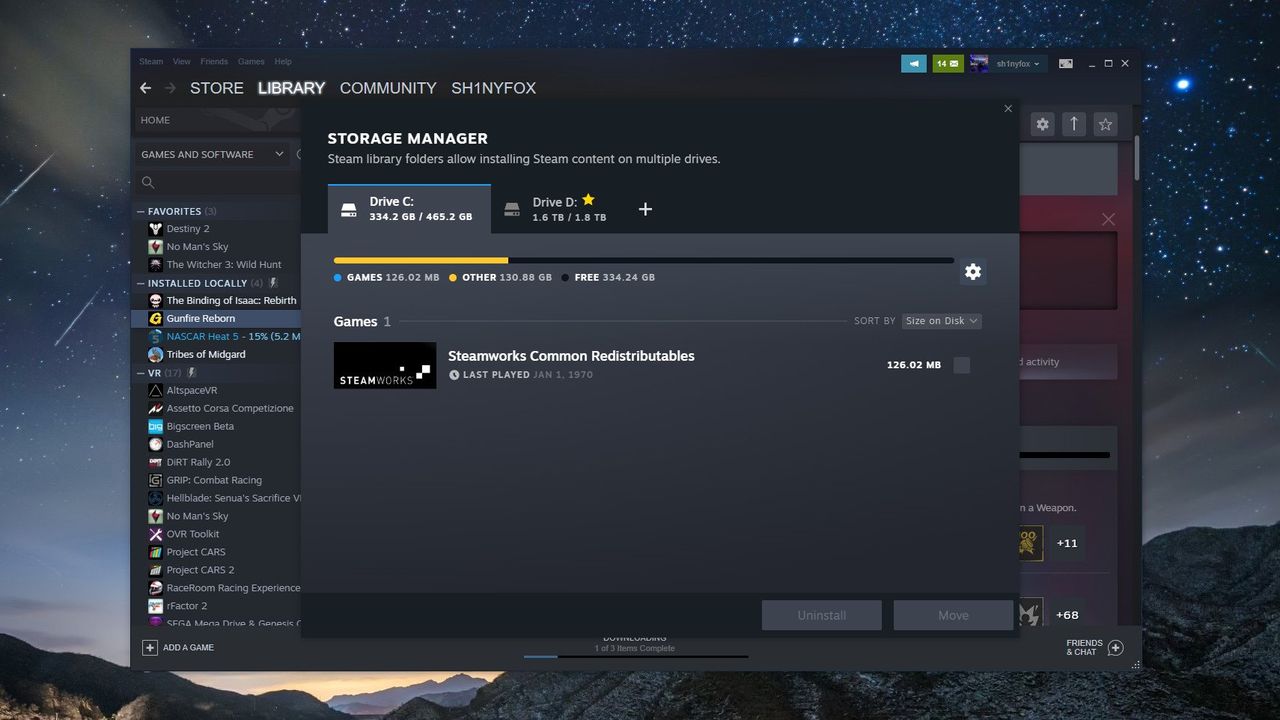Viewport: 1280px width, 720px height.
Task: Open Storage Manager gear settings for drive
Action: pyautogui.click(x=972, y=272)
